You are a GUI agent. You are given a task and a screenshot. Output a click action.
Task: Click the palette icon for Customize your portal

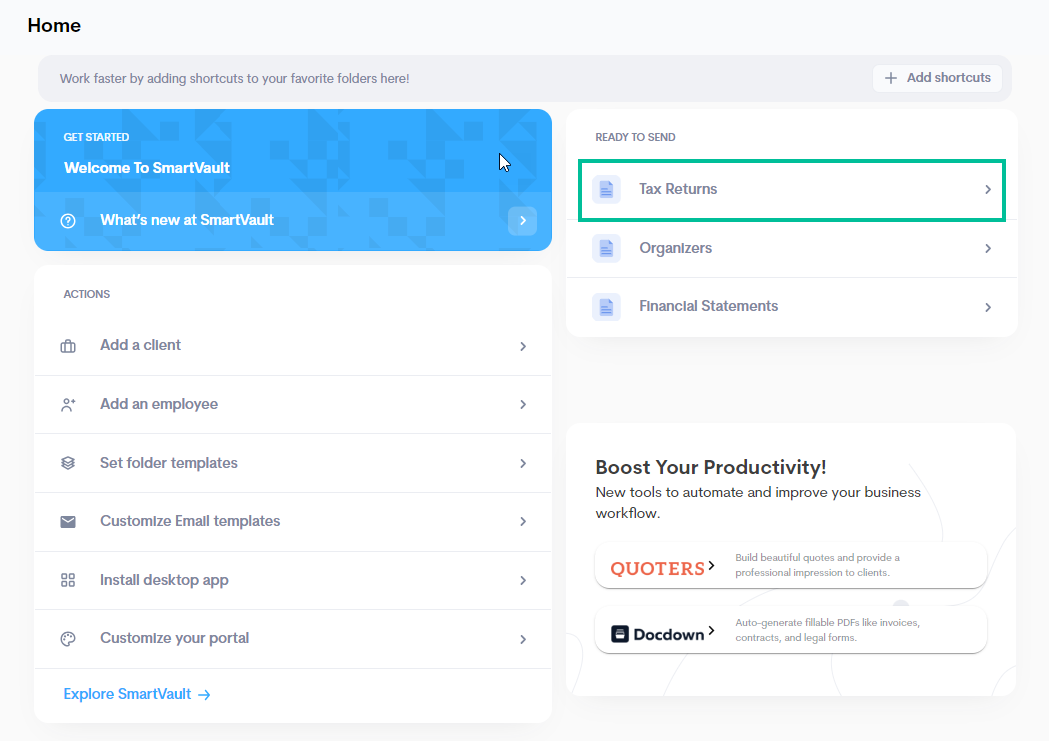[68, 639]
